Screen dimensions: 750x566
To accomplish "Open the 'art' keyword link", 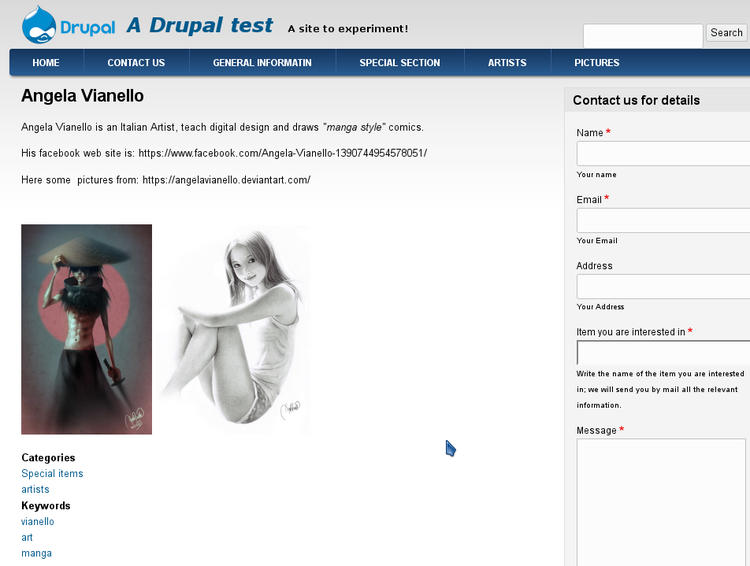I will tap(27, 537).
